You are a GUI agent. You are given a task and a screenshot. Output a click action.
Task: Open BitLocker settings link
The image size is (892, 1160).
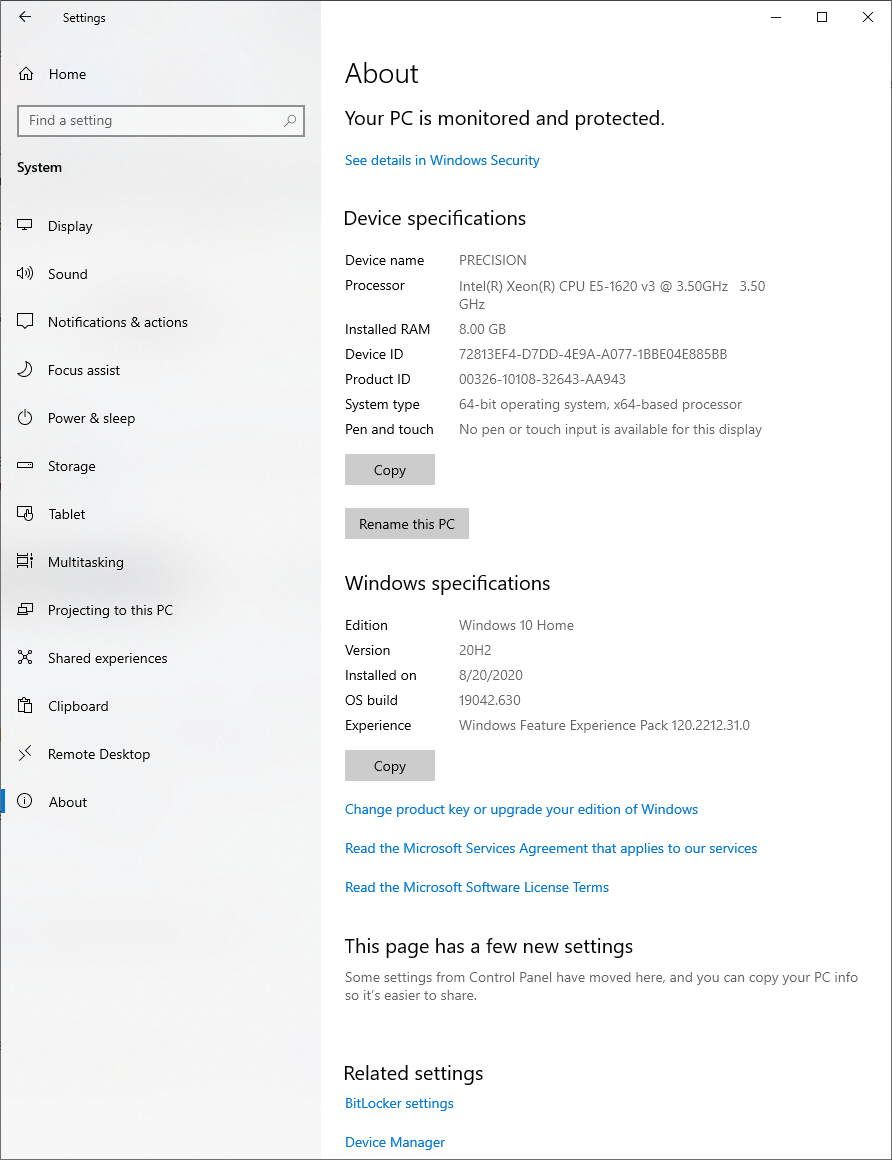[x=398, y=1103]
